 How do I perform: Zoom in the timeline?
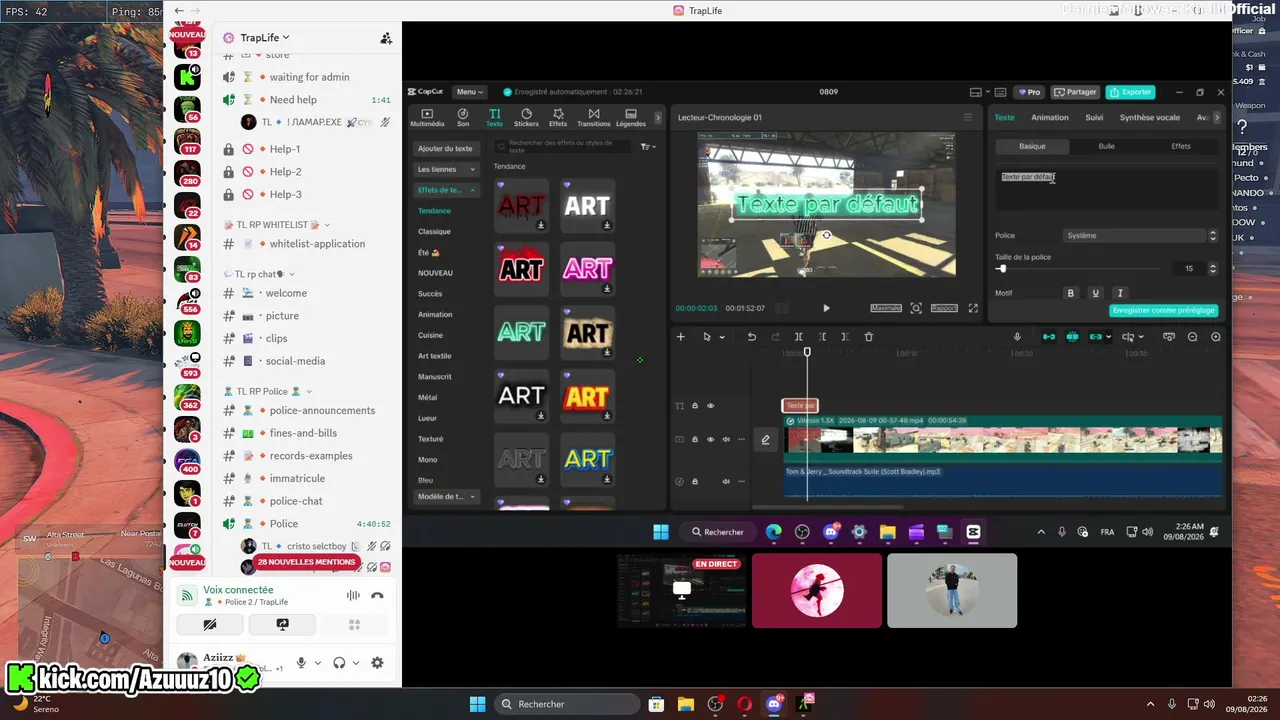click(x=1216, y=337)
